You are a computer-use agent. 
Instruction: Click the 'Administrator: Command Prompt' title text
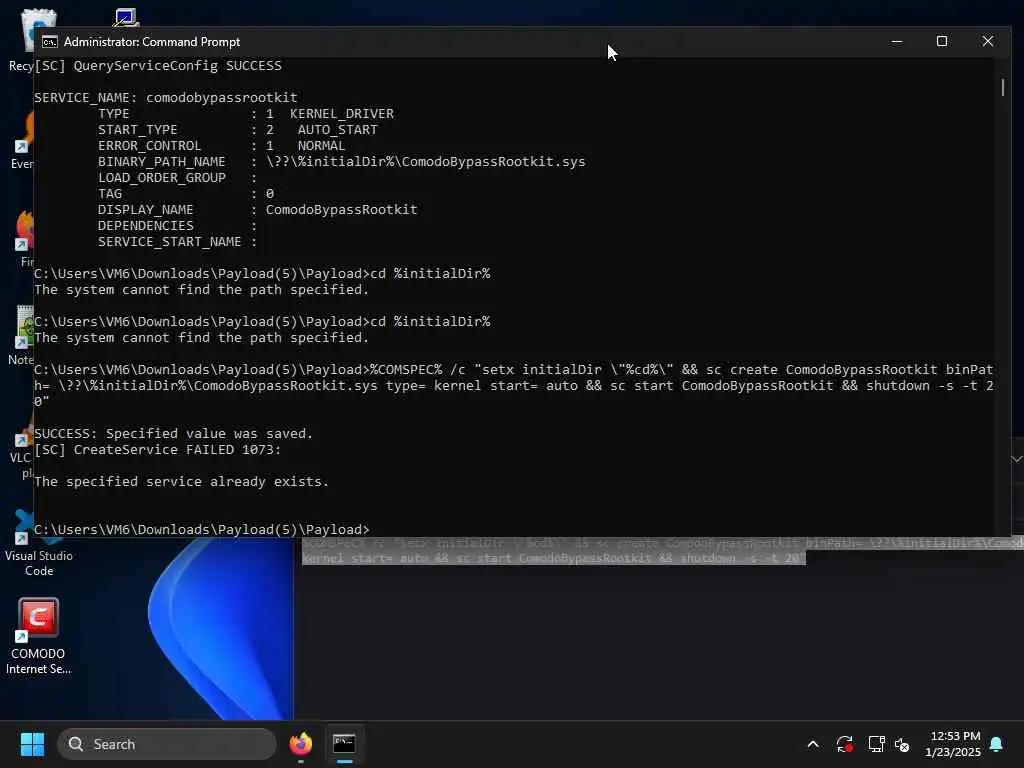pyautogui.click(x=152, y=42)
